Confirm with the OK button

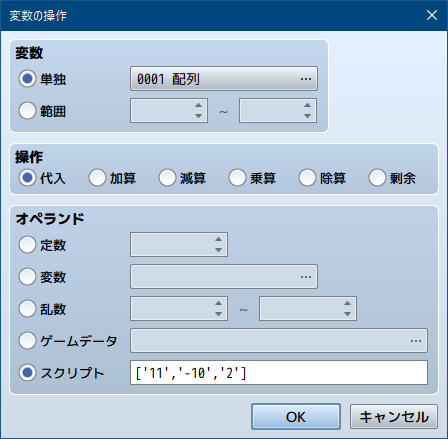[x=296, y=417]
